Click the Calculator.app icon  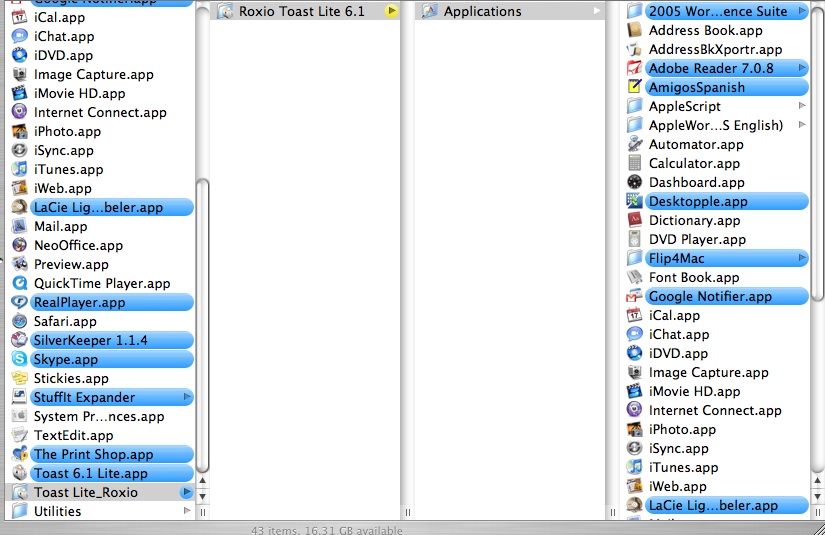tap(635, 163)
